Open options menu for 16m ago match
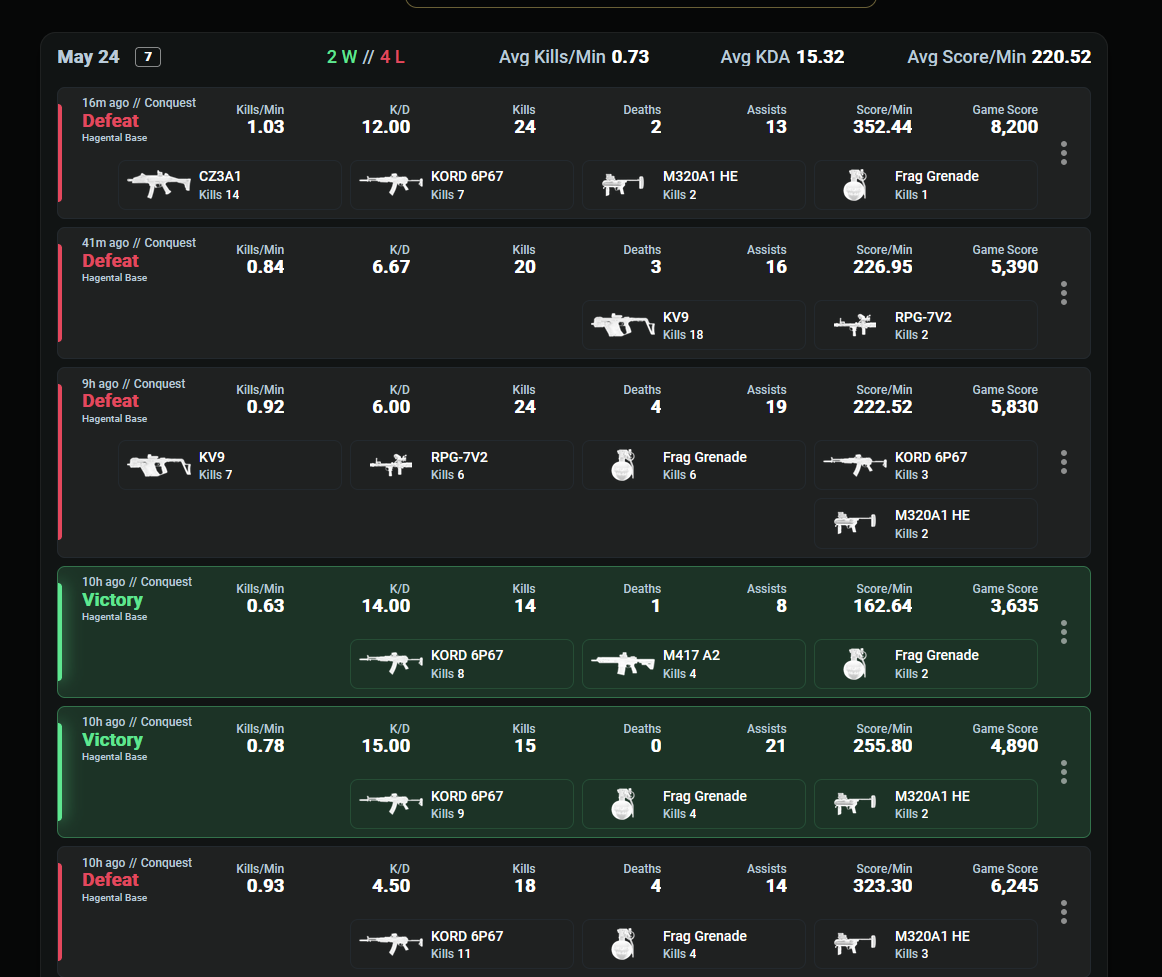The height and width of the screenshot is (977, 1162). pos(1063,153)
